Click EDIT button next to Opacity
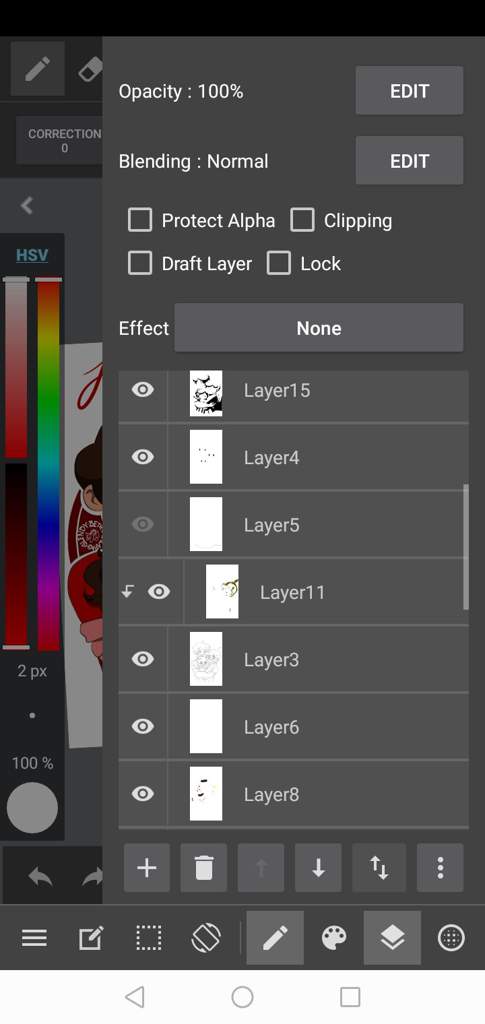Viewport: 485px width, 1024px height. coord(409,91)
